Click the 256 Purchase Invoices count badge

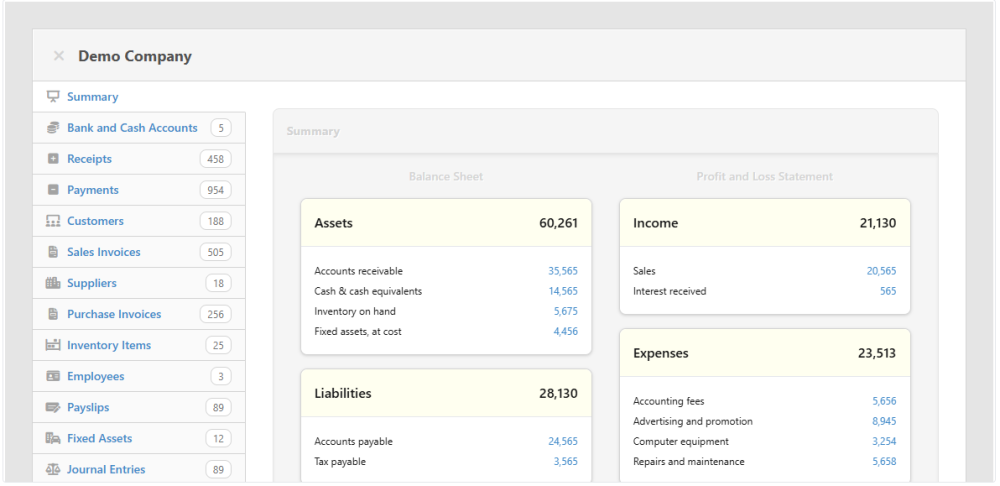tap(216, 314)
